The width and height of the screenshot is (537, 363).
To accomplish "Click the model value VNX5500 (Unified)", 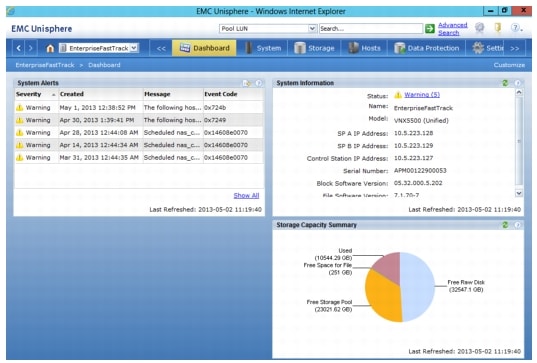I will [421, 121].
